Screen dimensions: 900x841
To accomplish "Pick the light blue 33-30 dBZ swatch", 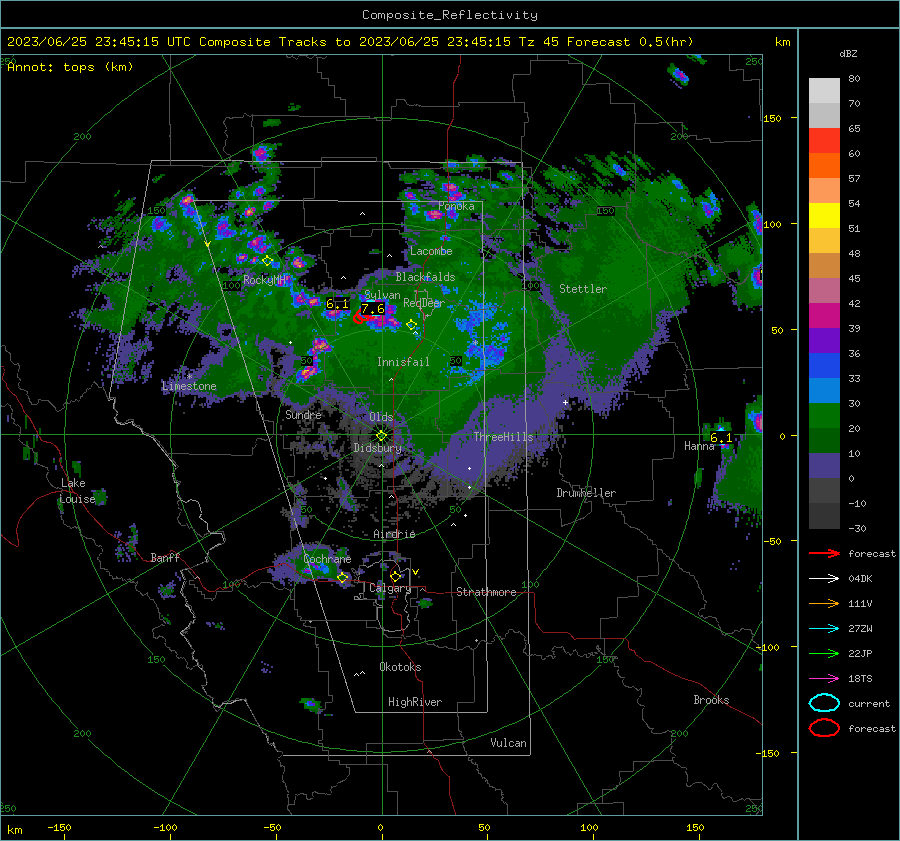I will click(x=824, y=390).
